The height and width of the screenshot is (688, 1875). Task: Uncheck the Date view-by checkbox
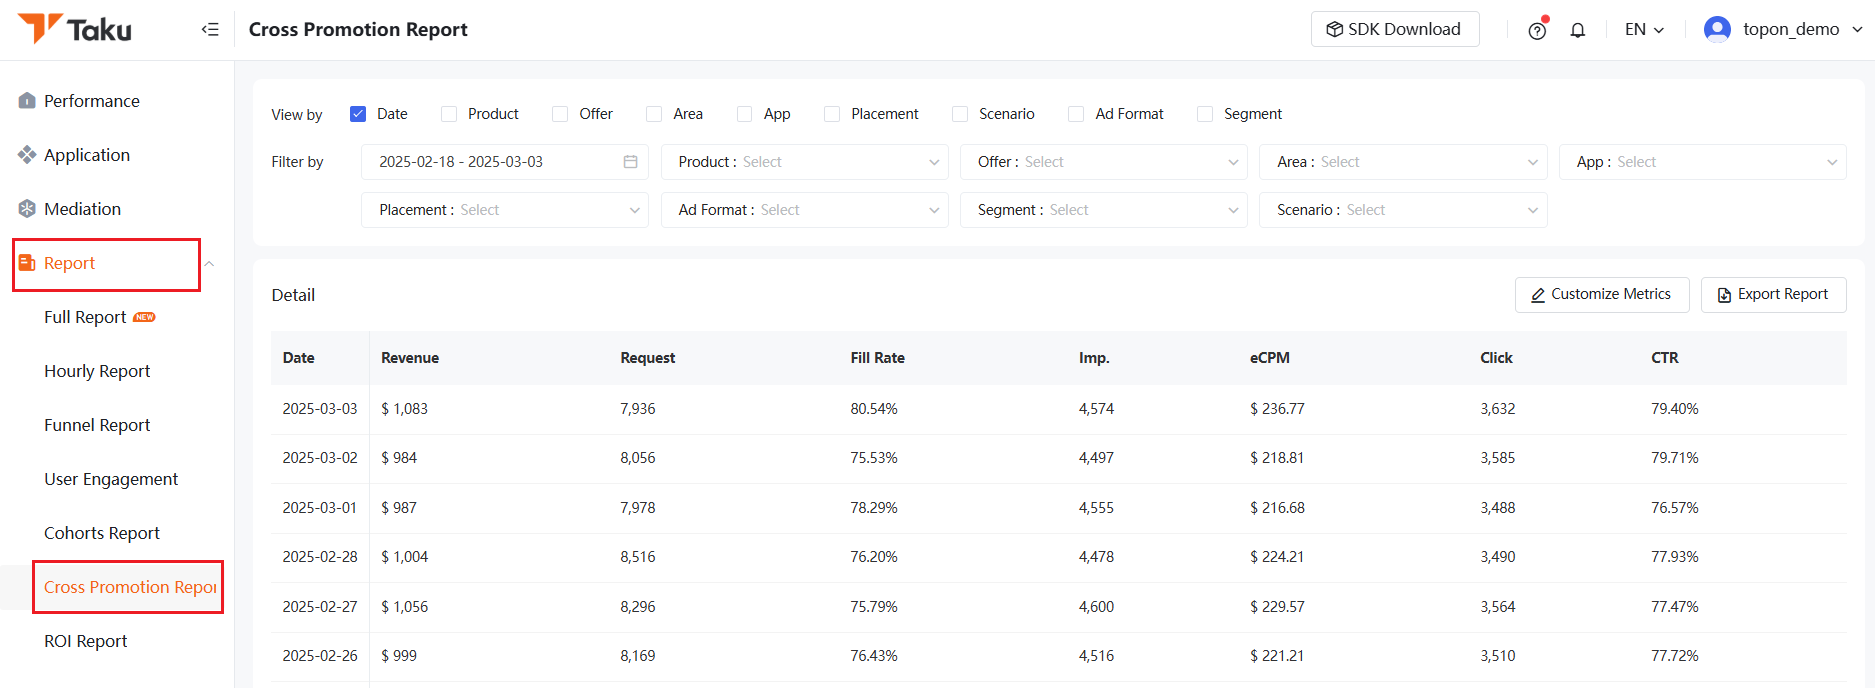(x=358, y=114)
